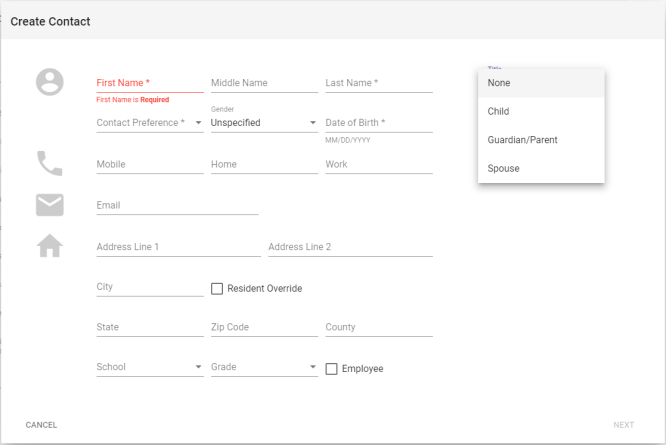Open the School dropdown

tap(149, 367)
